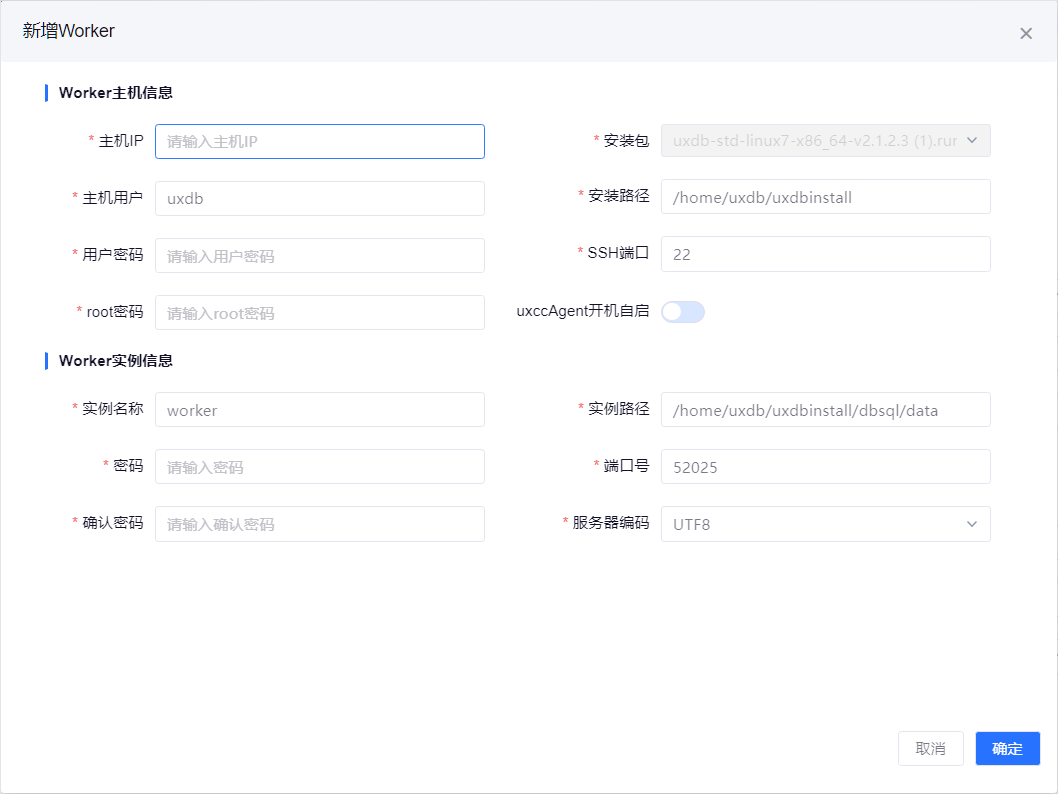Edit the 安装路径 text field

tap(825, 197)
